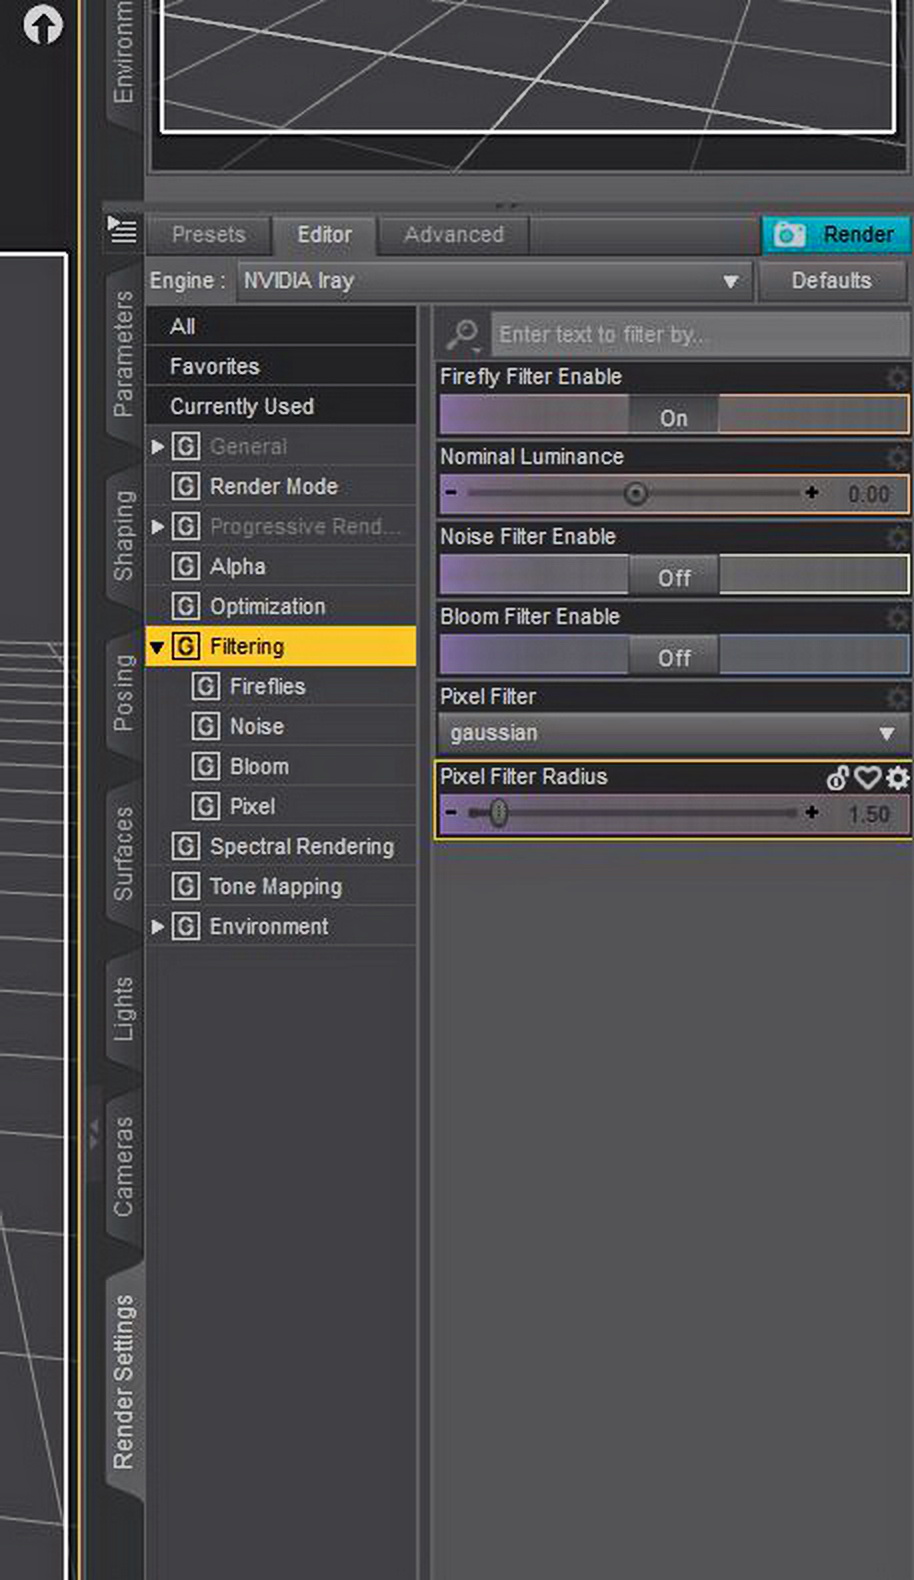Click the camera icon on Render button
The image size is (914, 1580).
point(789,234)
